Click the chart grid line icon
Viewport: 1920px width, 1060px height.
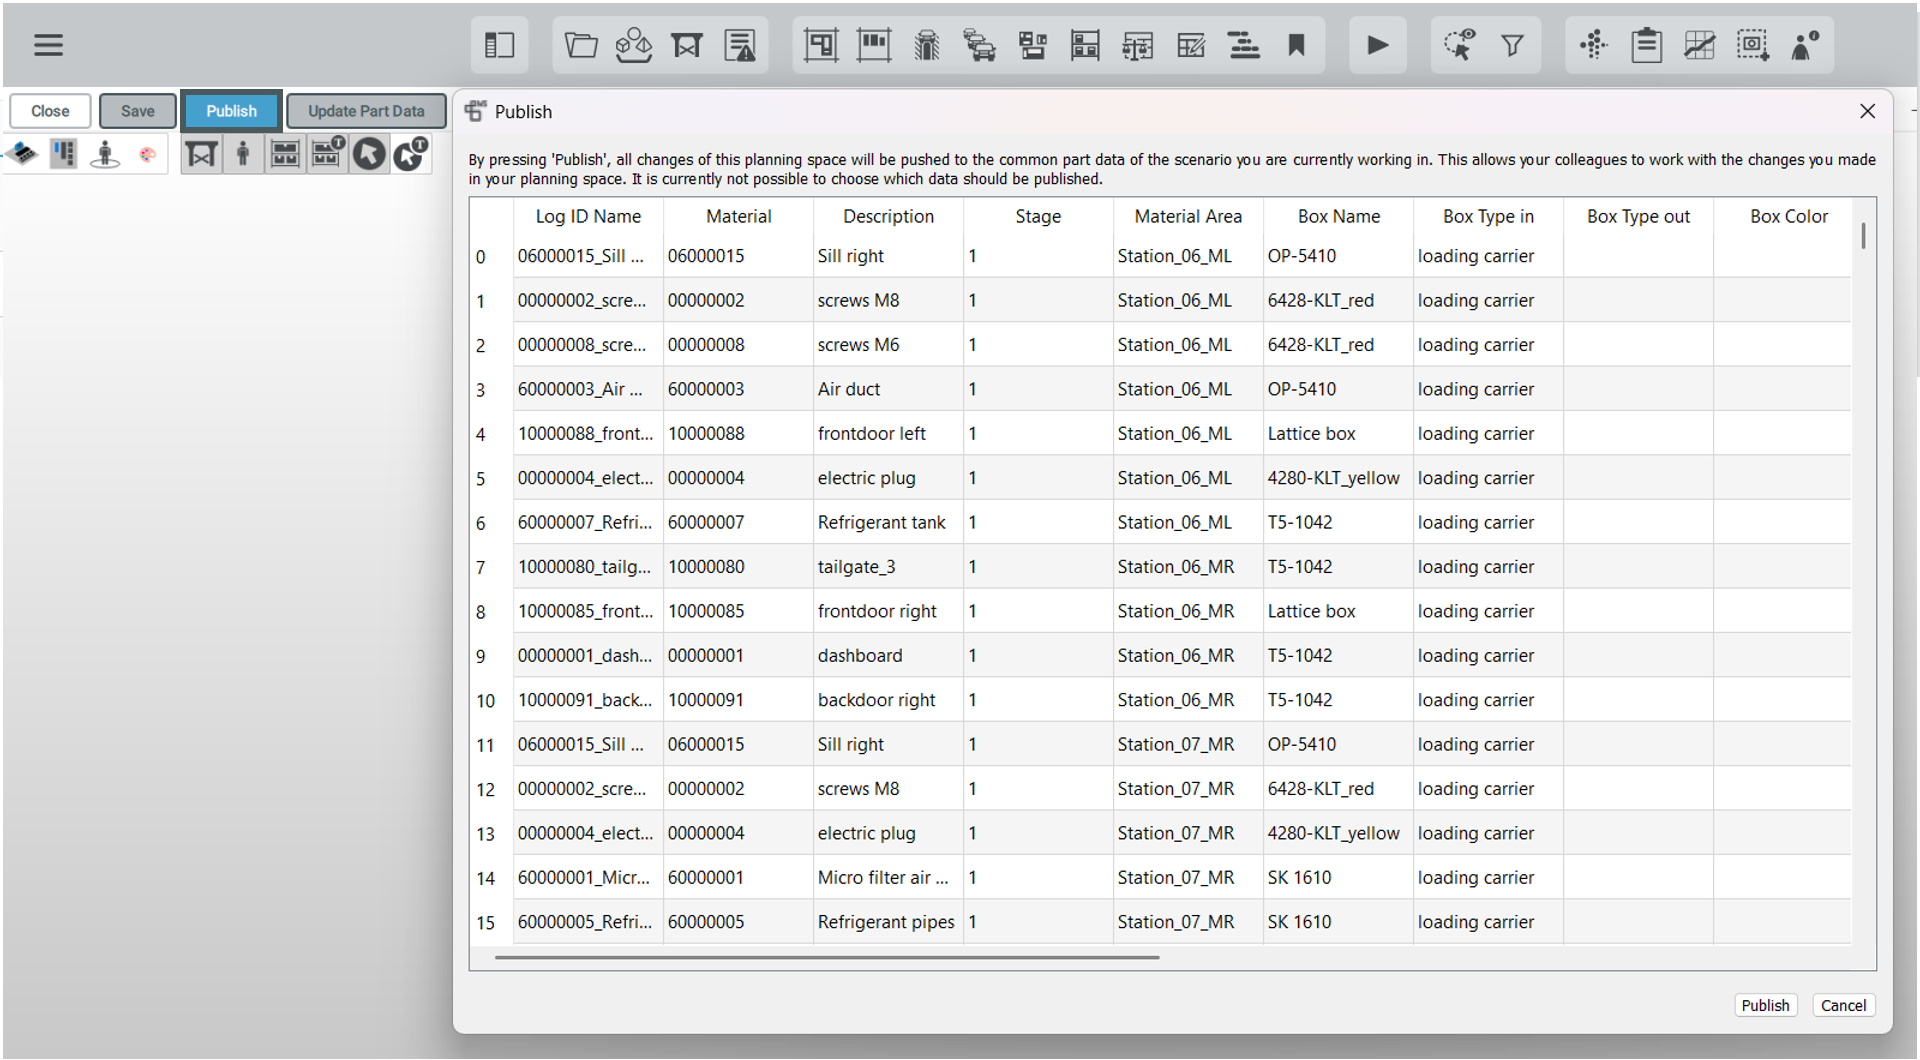pyautogui.click(x=1700, y=45)
